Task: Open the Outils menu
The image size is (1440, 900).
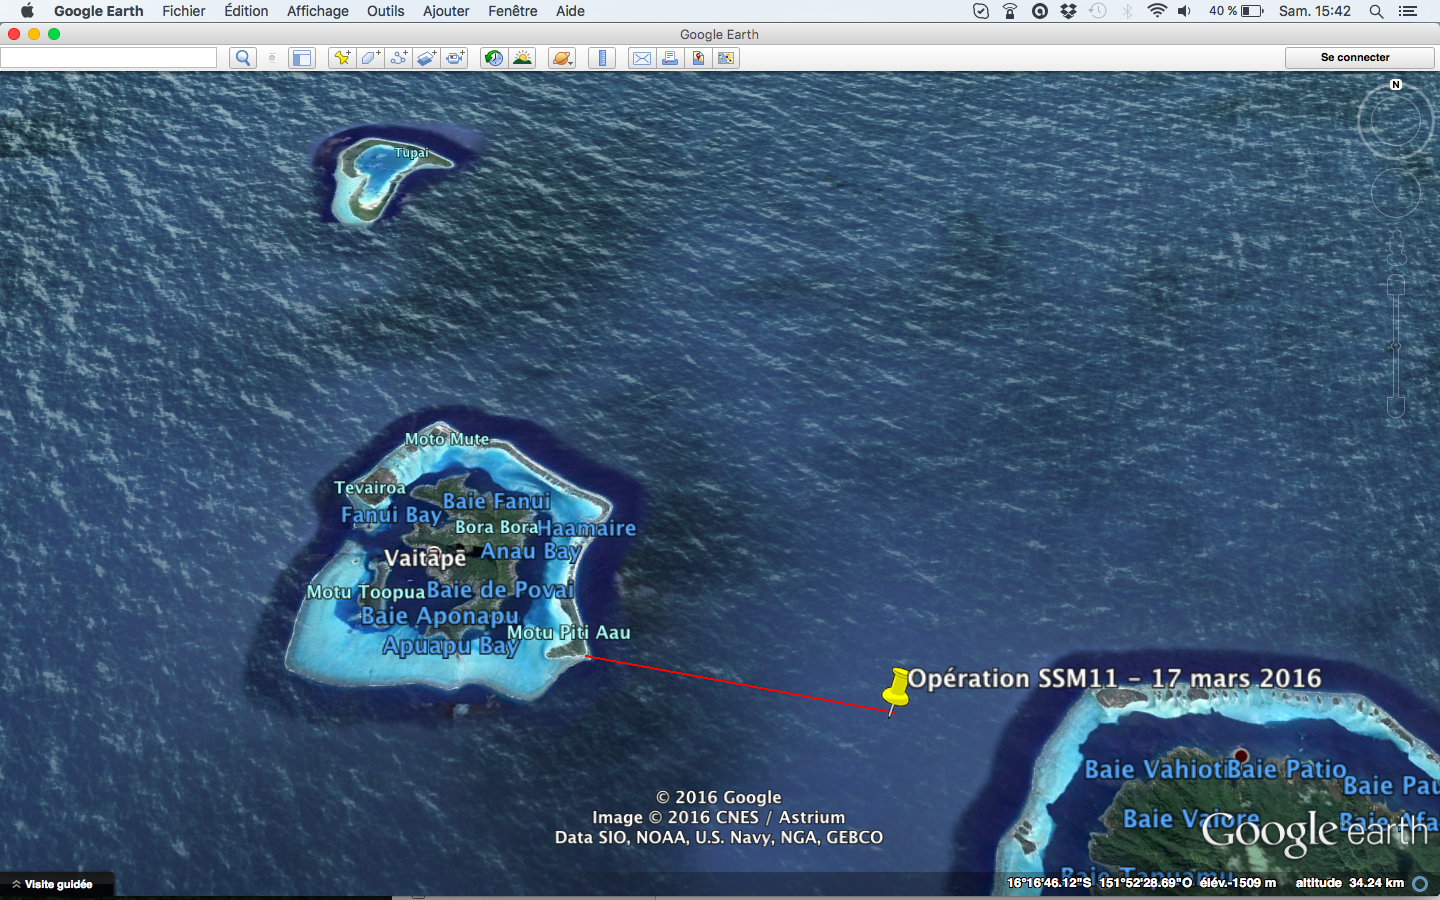Action: coord(385,11)
